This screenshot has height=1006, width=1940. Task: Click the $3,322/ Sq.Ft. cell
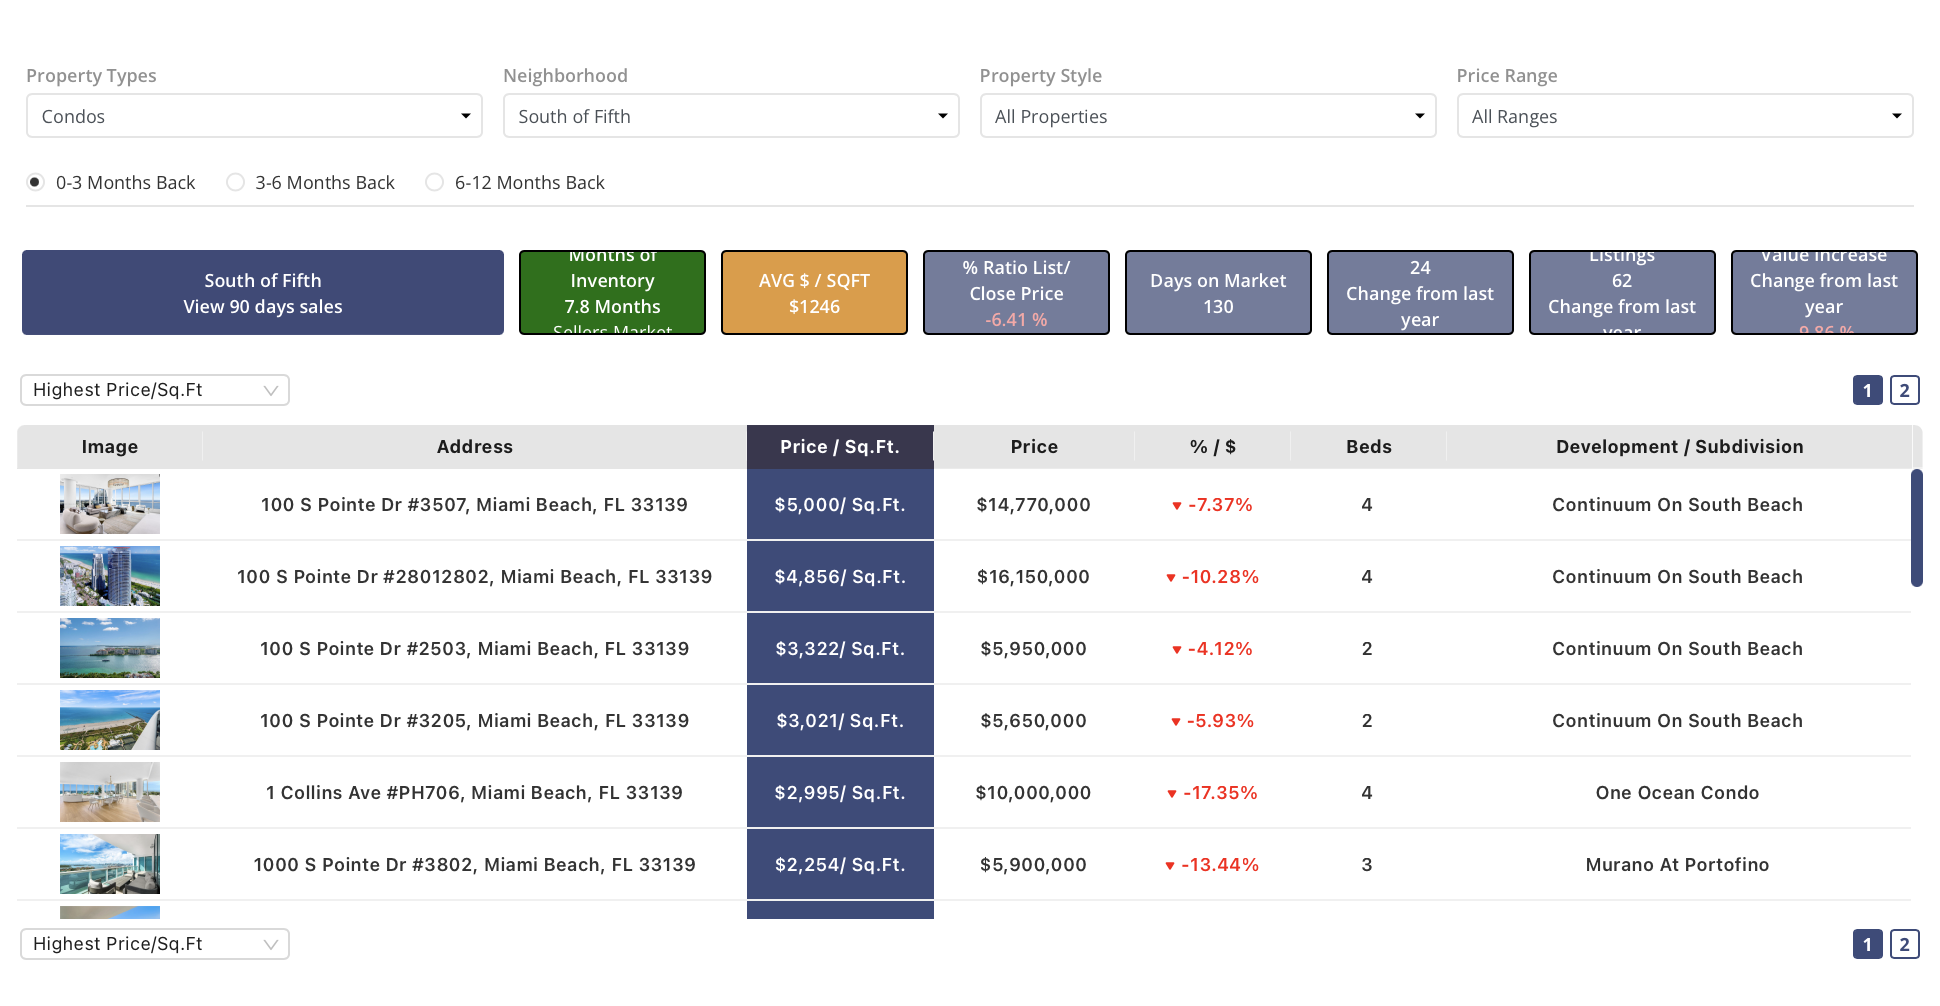tap(840, 649)
